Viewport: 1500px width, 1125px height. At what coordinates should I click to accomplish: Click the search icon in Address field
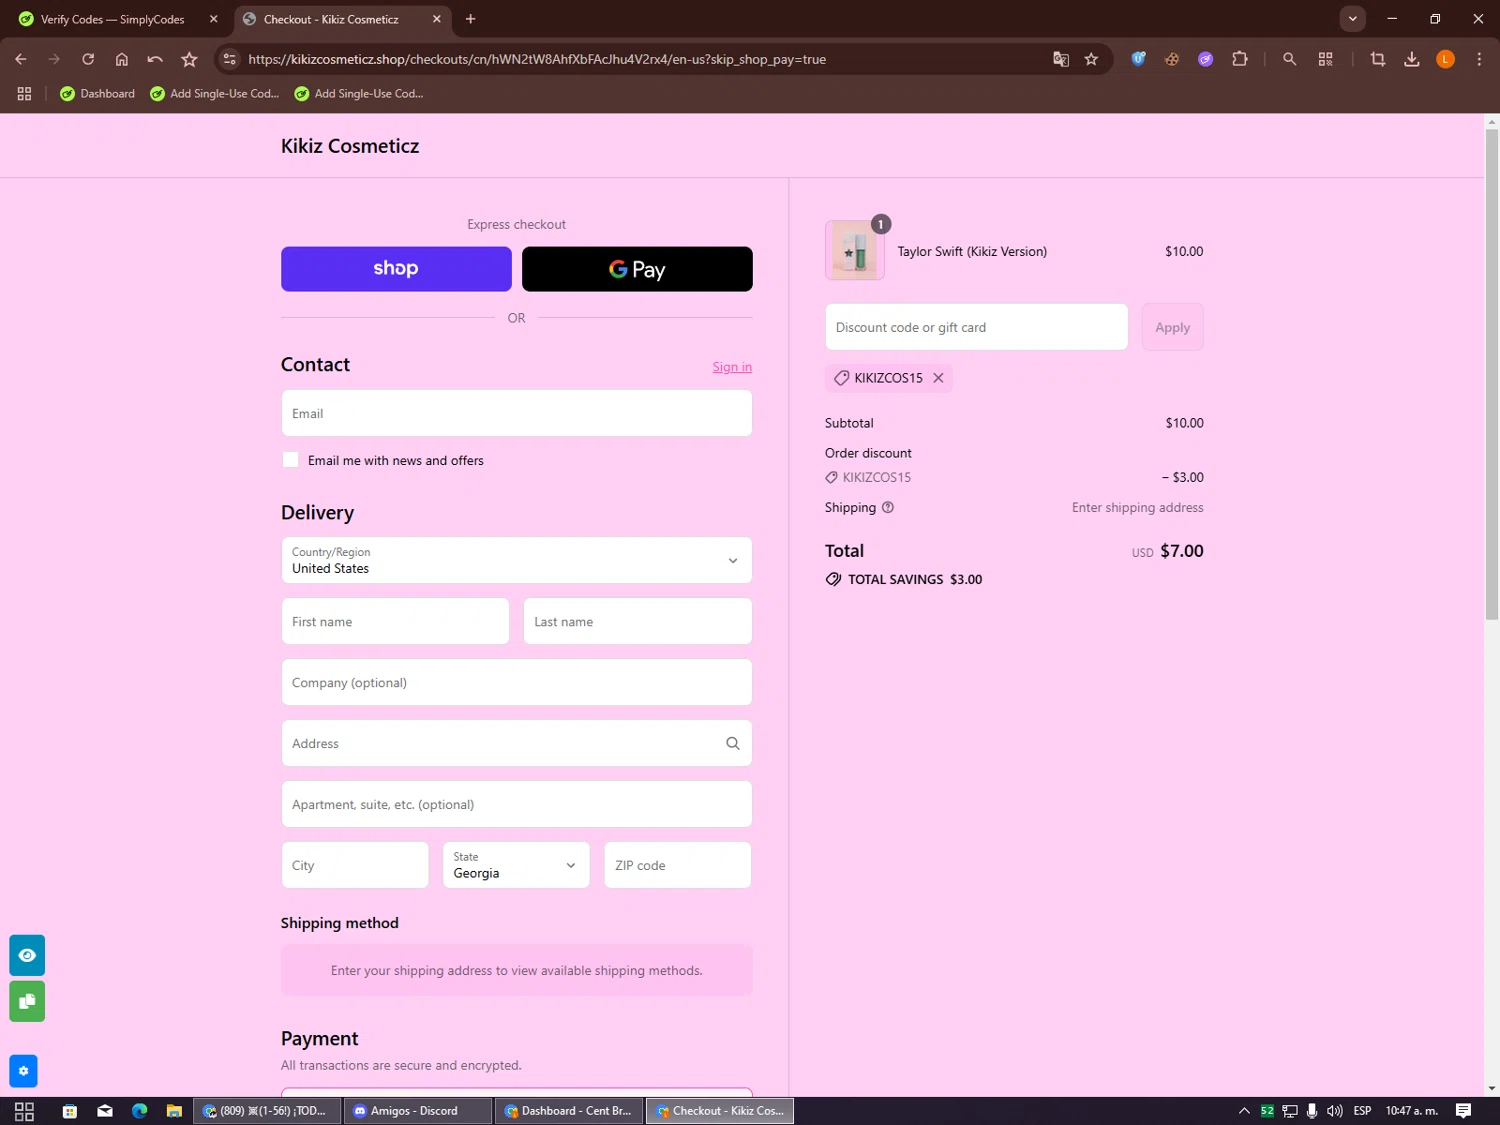coord(733,743)
